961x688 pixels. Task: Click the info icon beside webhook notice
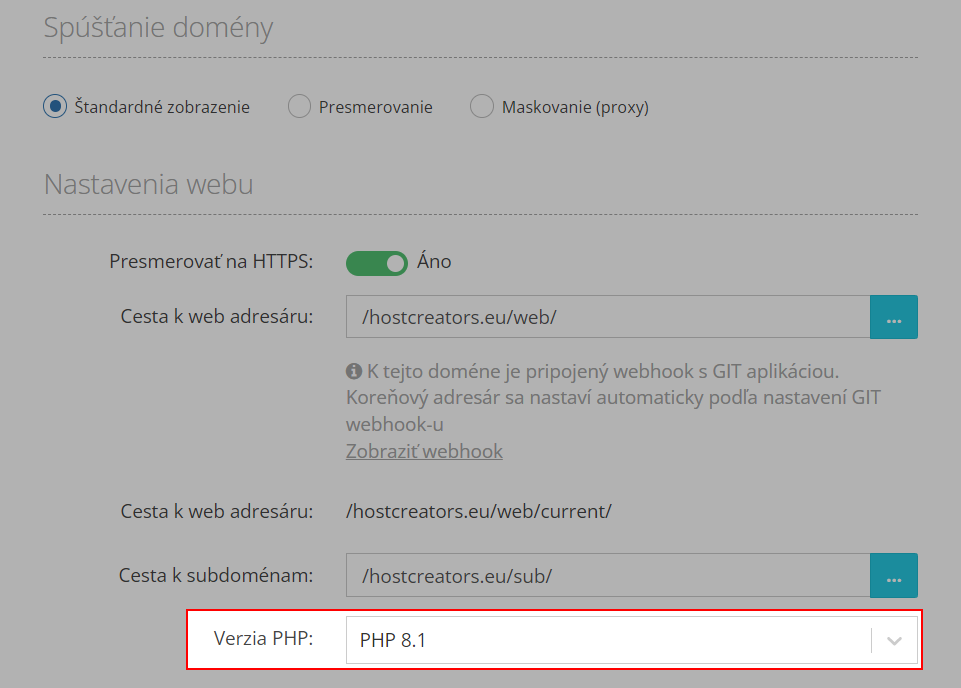(x=354, y=371)
